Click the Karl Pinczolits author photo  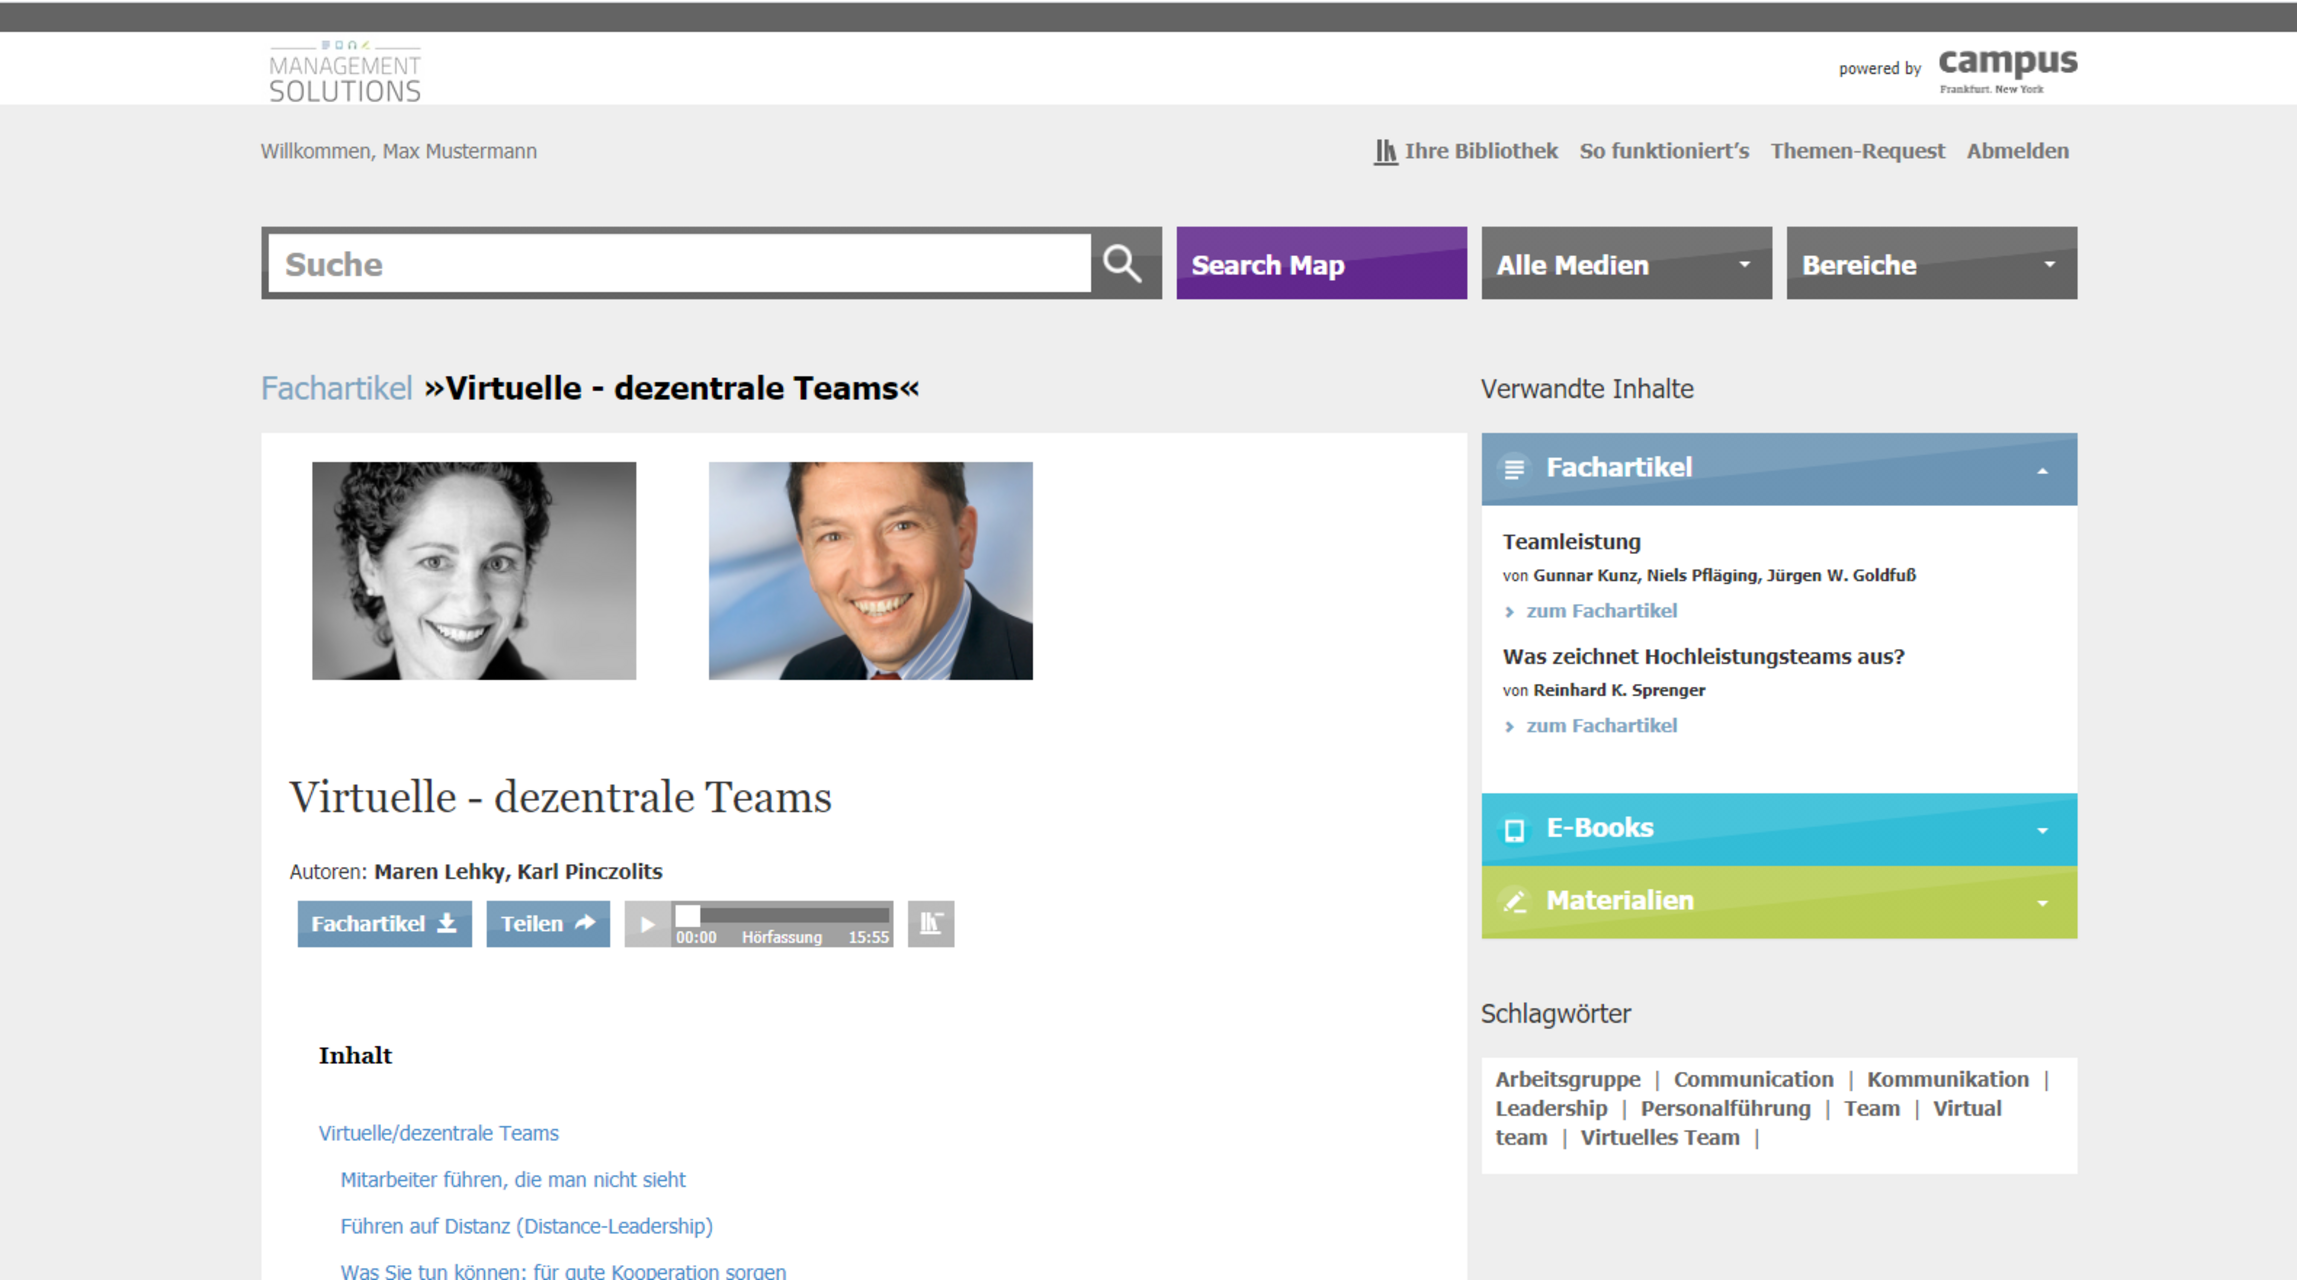click(x=870, y=571)
